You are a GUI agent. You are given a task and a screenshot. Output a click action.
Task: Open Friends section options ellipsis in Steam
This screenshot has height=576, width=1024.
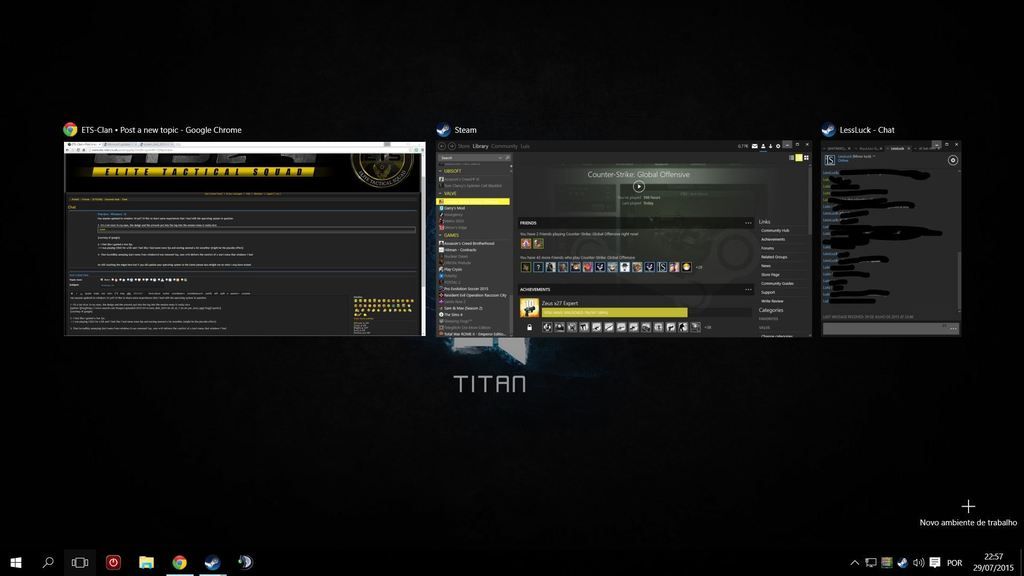(x=748, y=223)
